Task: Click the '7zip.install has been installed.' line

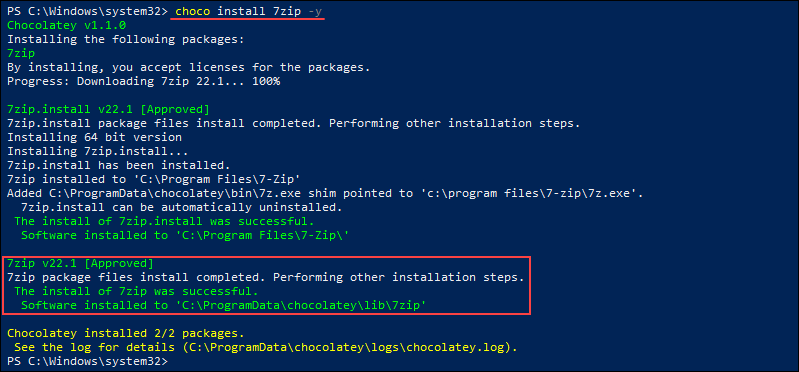Action: 119,166
